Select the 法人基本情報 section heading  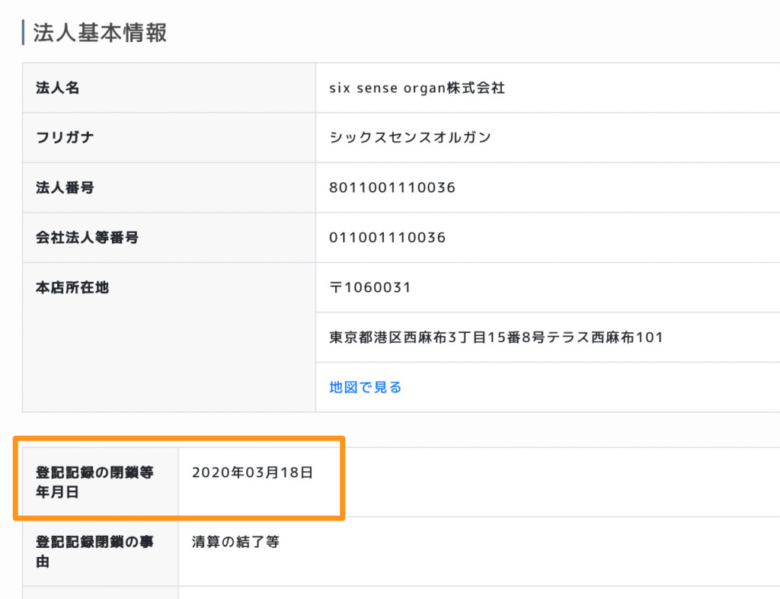click(x=100, y=33)
